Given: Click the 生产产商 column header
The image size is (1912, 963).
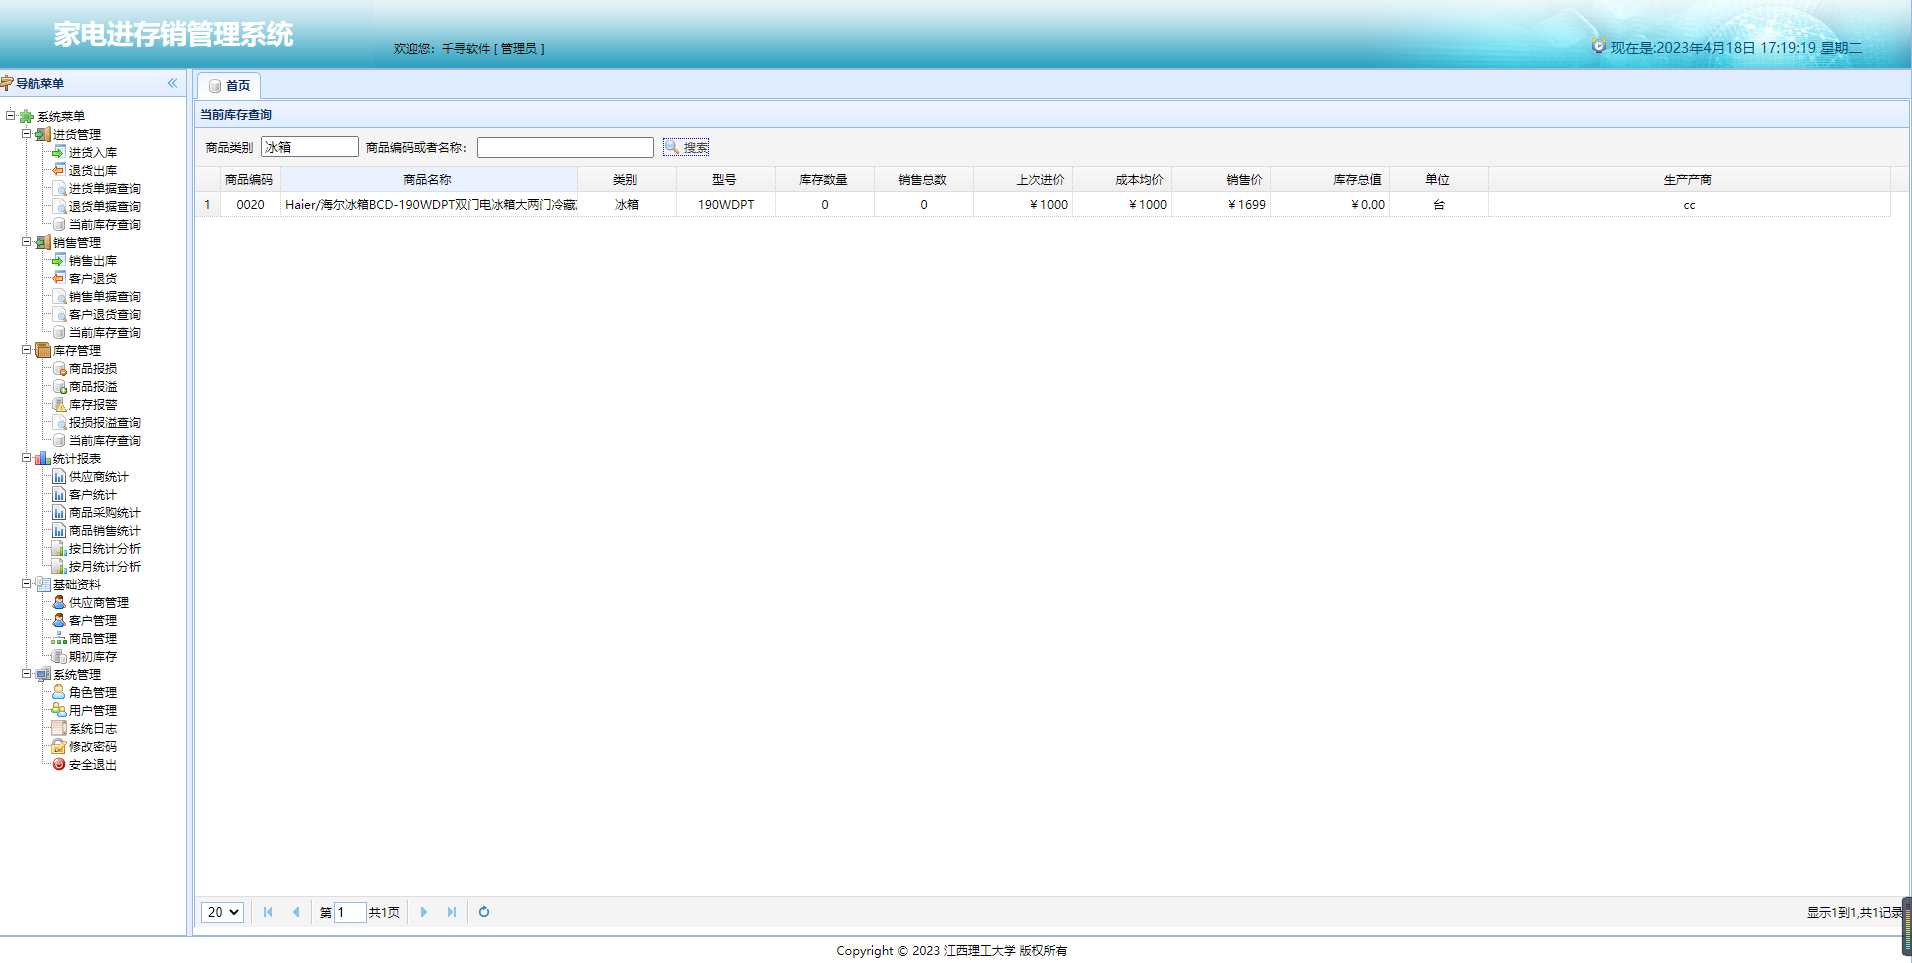Looking at the screenshot, I should point(1689,180).
